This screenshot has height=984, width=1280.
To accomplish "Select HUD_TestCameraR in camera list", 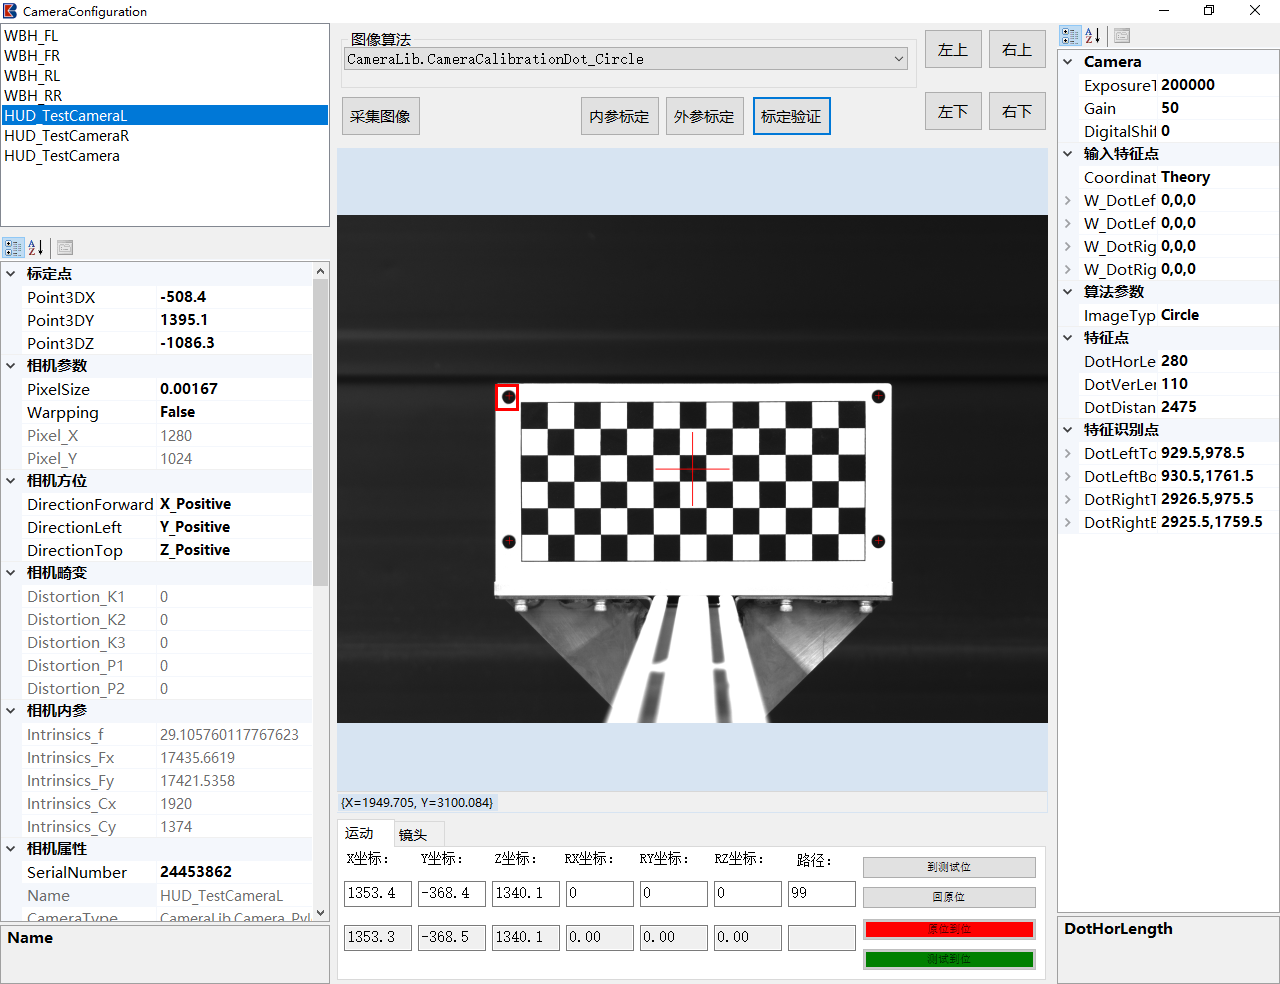I will [x=165, y=135].
